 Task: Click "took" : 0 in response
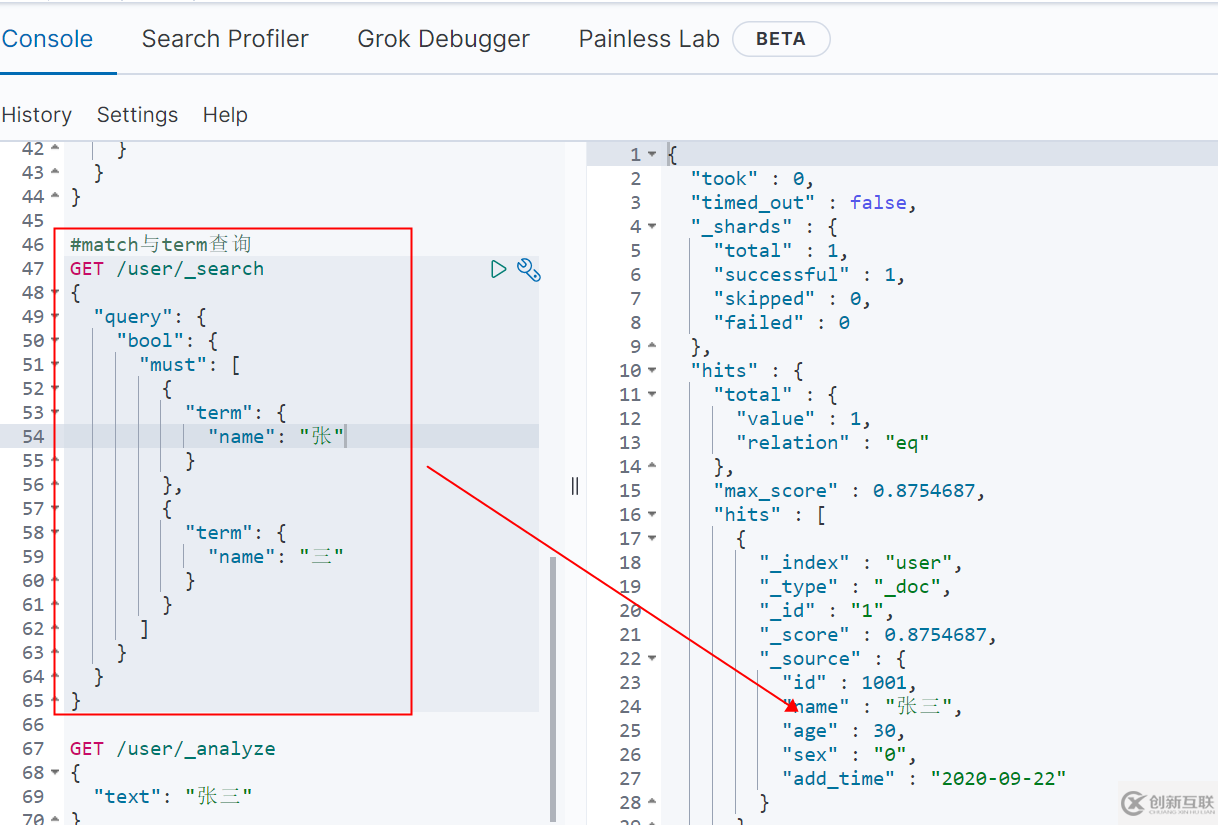coord(752,179)
